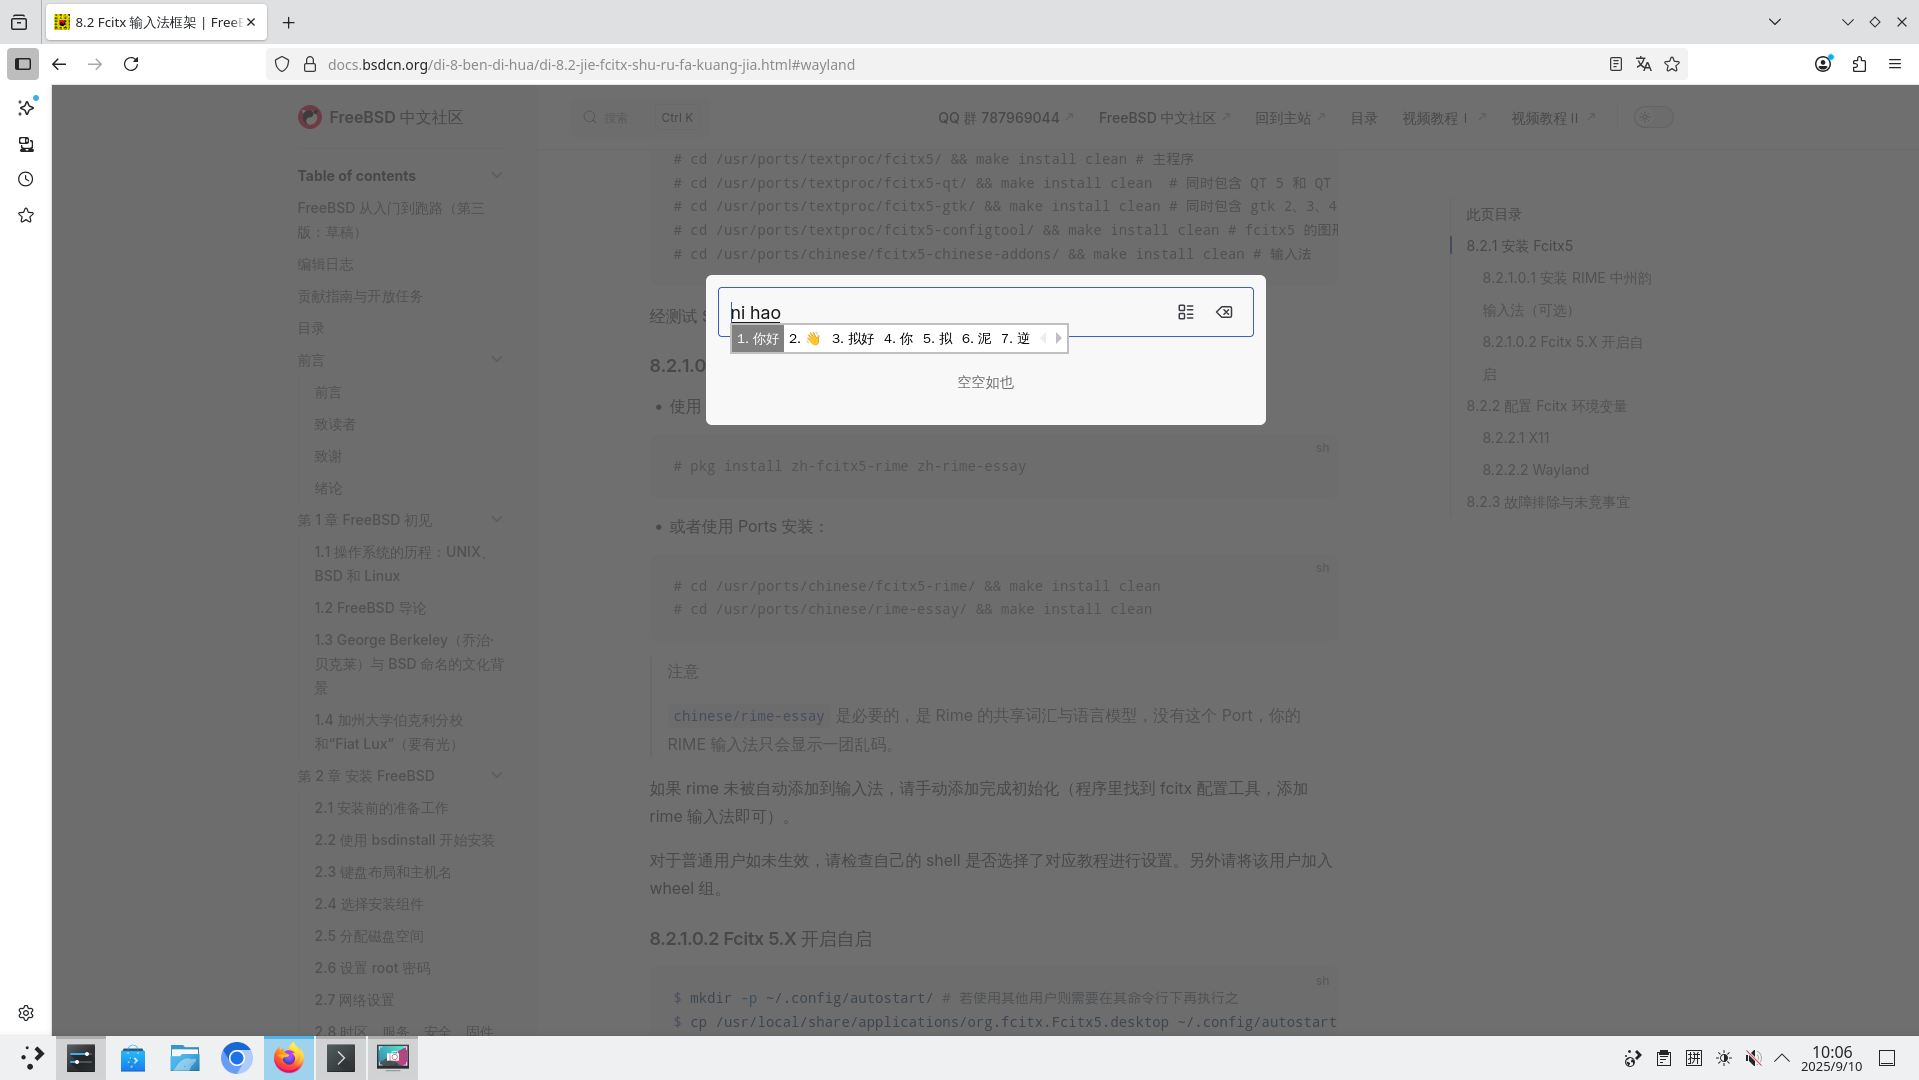Open history clock in sidebar
The image size is (1919, 1080).
[26, 179]
